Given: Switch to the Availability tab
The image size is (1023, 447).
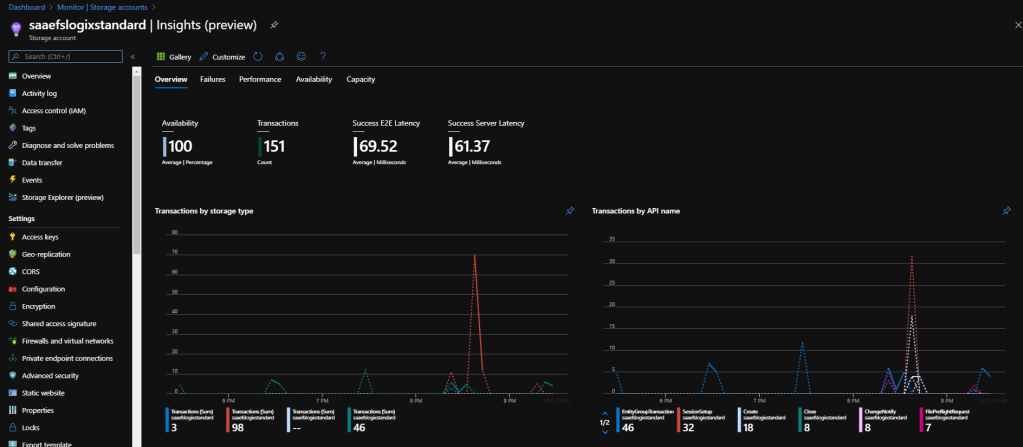Looking at the screenshot, I should [x=314, y=79].
